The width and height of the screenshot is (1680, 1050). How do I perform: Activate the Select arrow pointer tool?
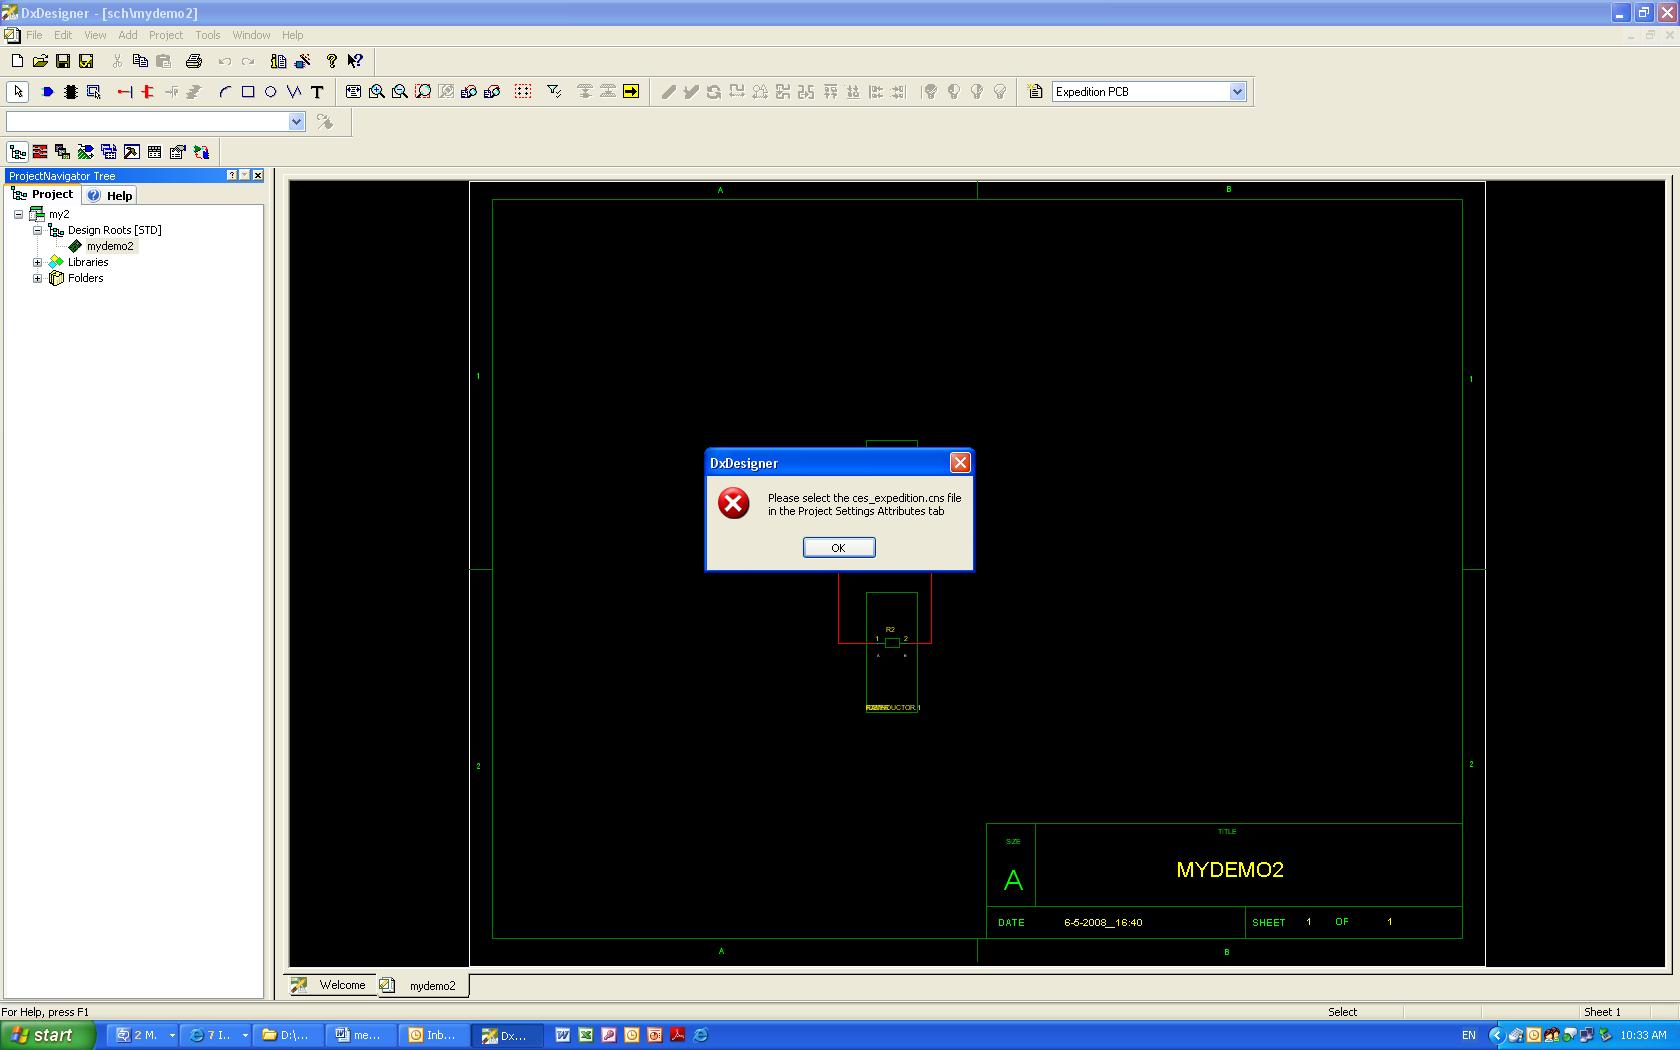click(17, 92)
